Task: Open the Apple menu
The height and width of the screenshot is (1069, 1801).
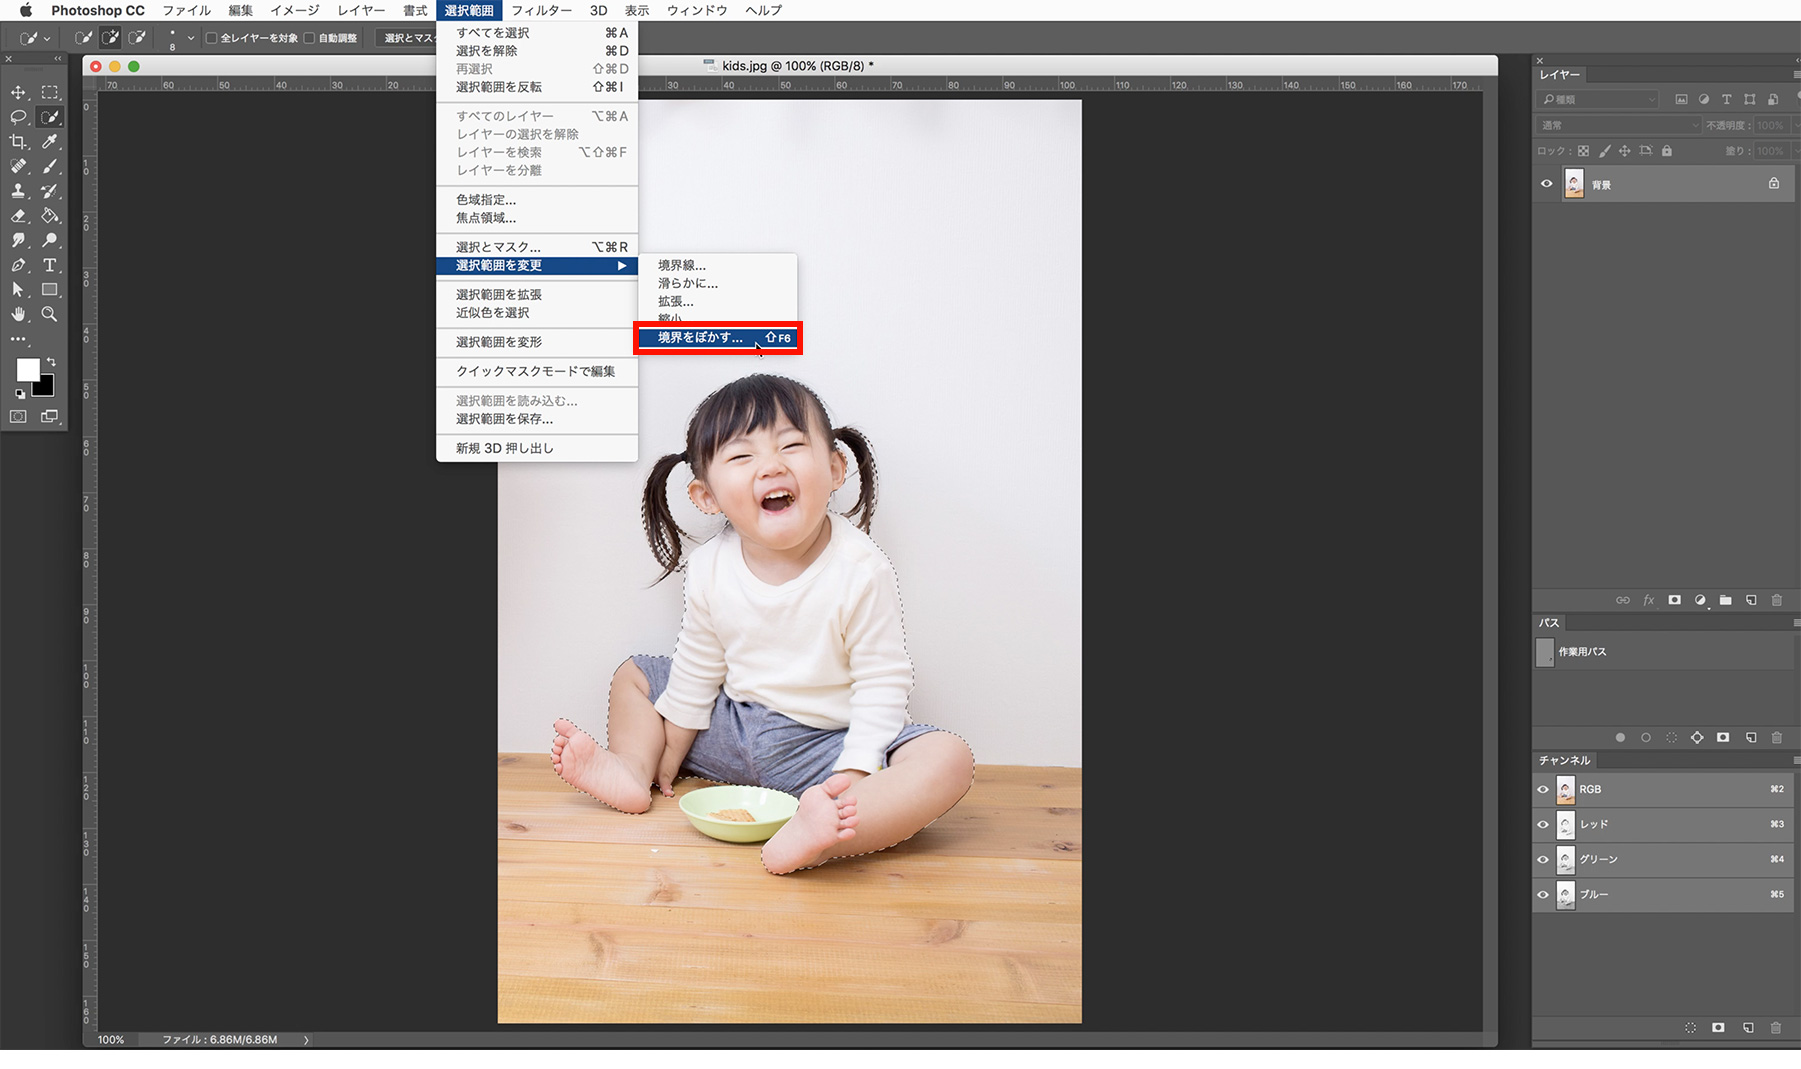Action: (x=26, y=10)
